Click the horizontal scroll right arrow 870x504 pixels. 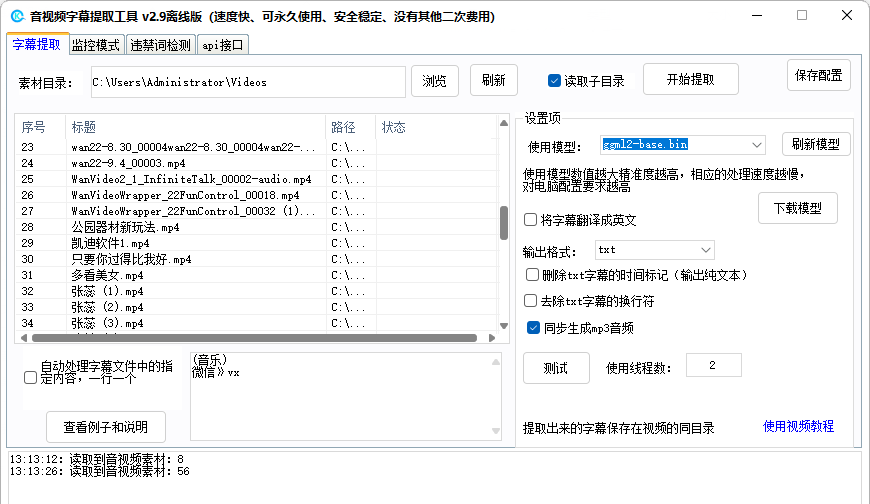point(492,338)
